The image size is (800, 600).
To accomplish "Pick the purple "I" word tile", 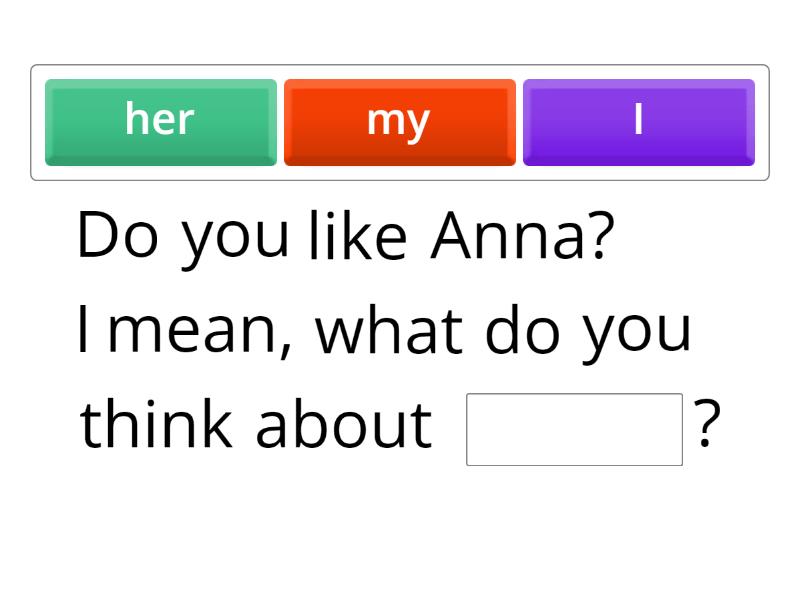I will (638, 121).
